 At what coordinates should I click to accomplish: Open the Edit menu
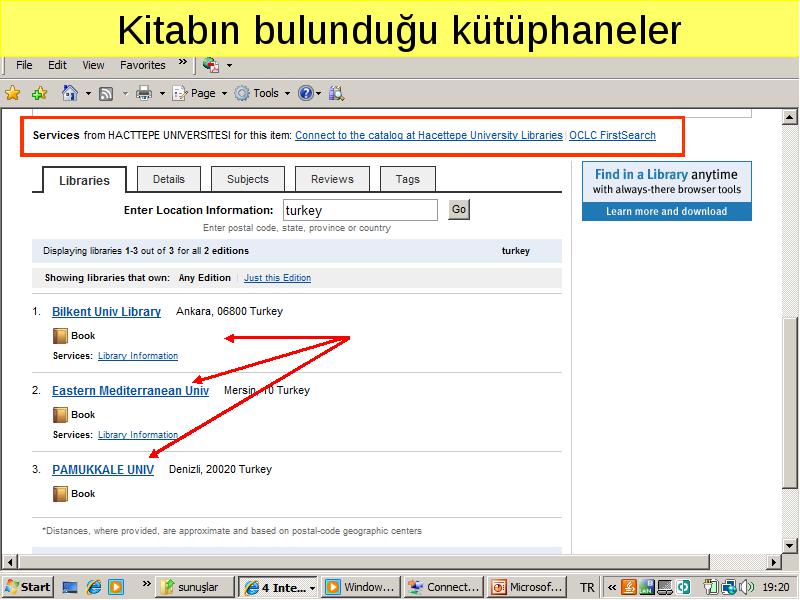(x=57, y=65)
